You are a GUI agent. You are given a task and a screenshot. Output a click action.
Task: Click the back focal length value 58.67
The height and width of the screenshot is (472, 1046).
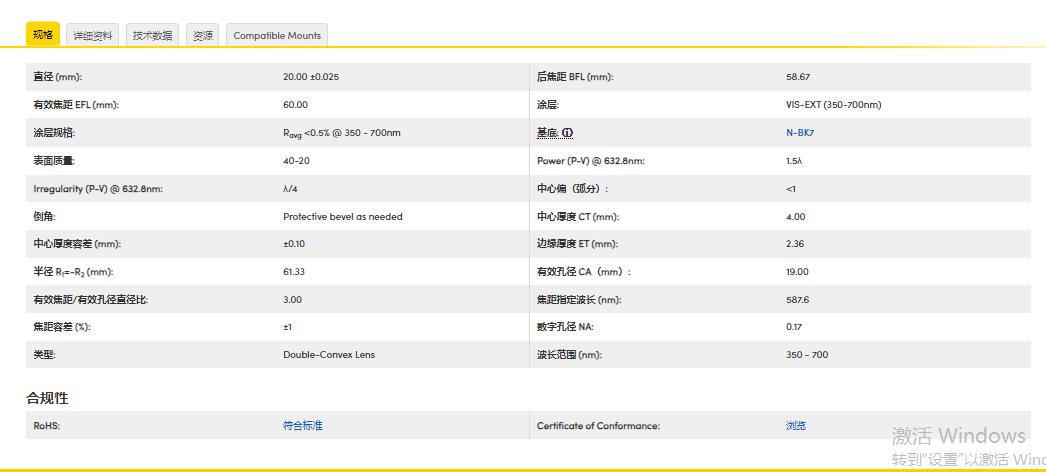pyautogui.click(x=798, y=77)
